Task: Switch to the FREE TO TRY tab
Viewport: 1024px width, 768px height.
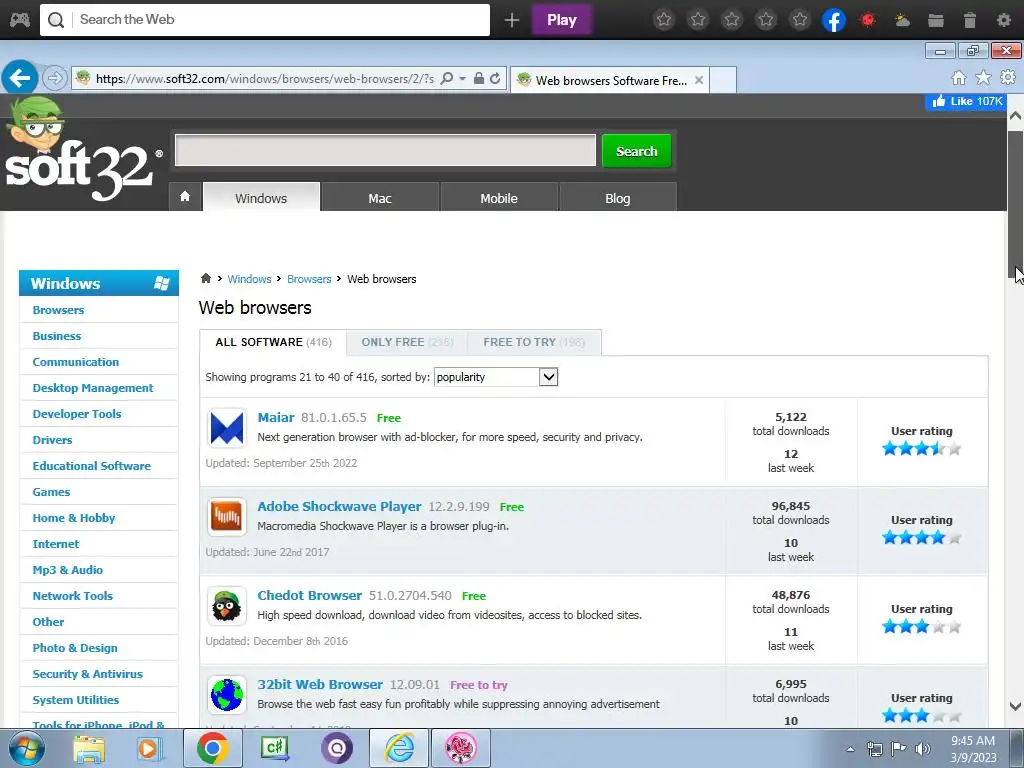Action: tap(534, 342)
